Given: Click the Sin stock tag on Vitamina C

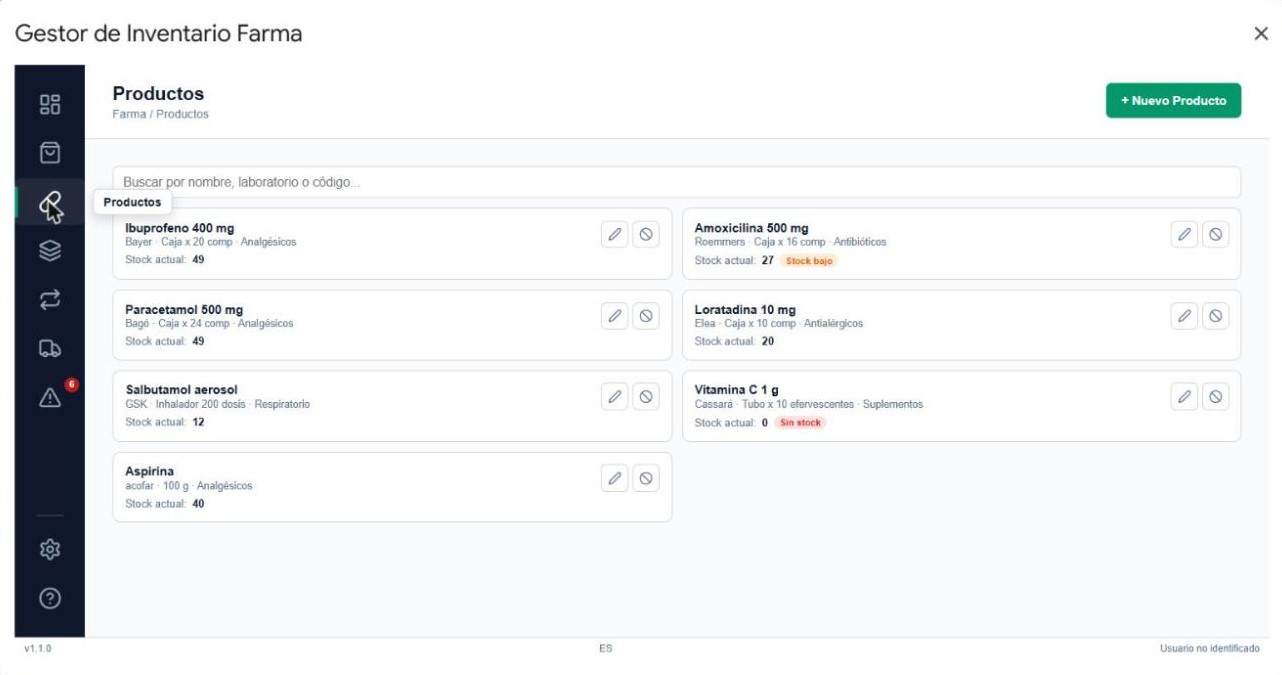Looking at the screenshot, I should (800, 423).
